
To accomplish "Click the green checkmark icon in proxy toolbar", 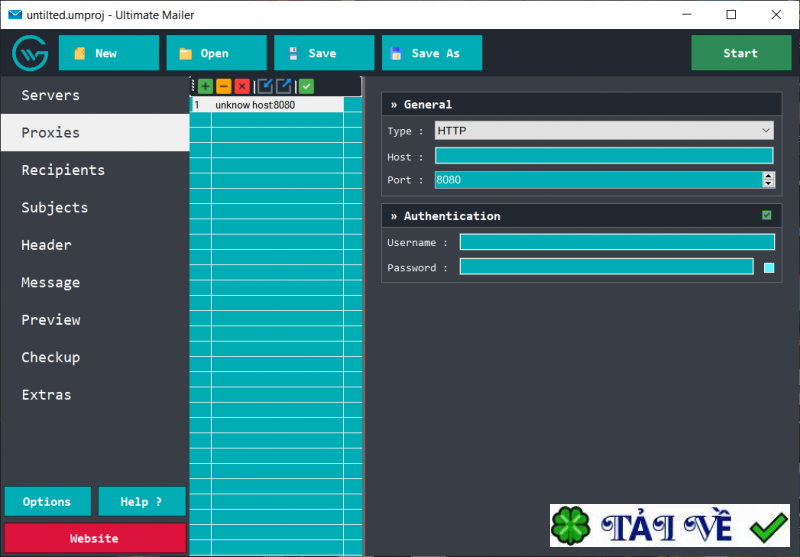I will (306, 87).
